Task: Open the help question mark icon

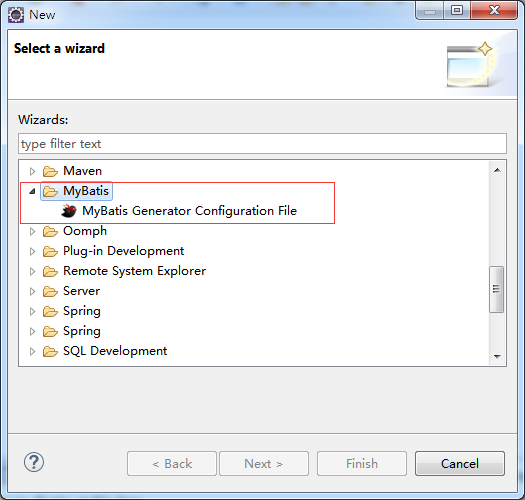Action: pos(34,462)
